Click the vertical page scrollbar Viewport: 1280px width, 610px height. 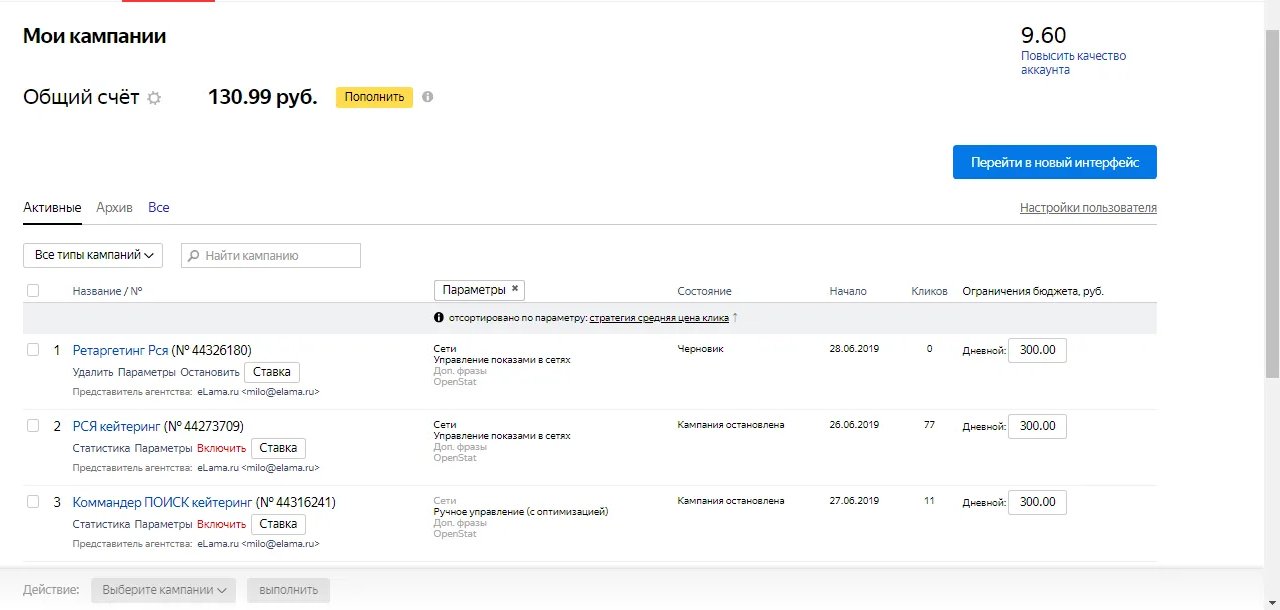tap(1272, 200)
